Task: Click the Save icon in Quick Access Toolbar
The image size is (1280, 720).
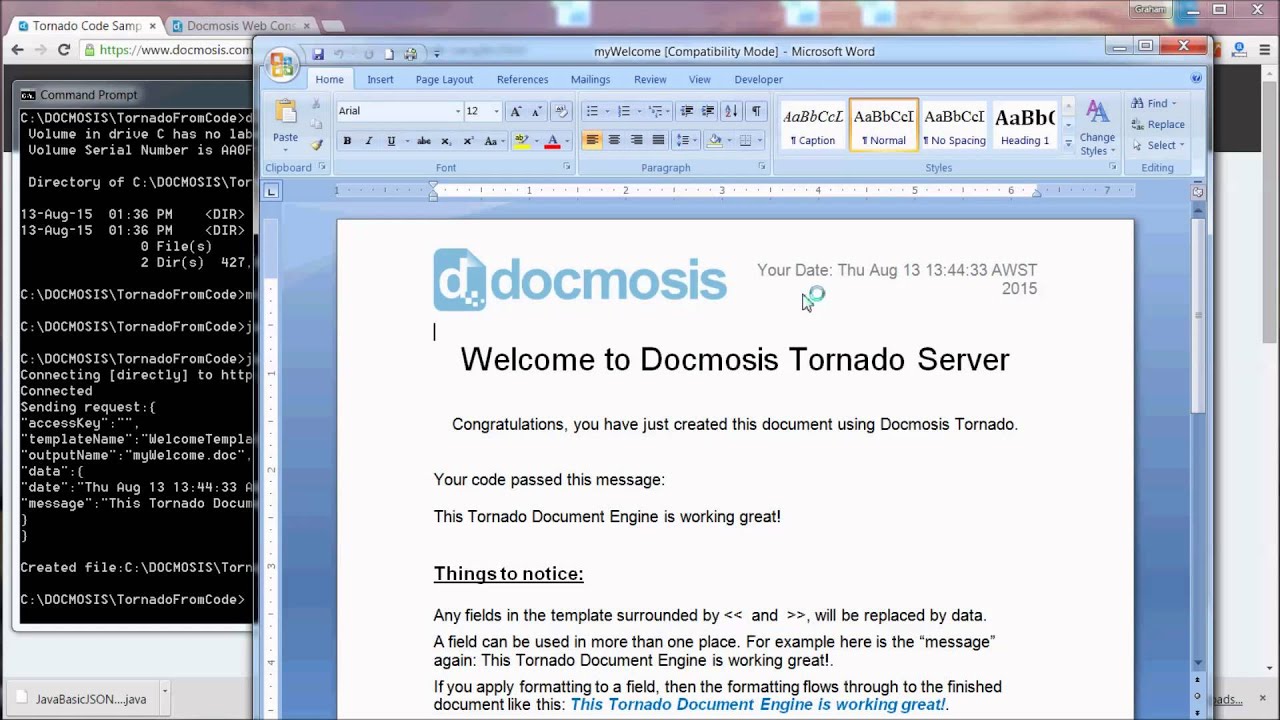Action: pos(318,54)
